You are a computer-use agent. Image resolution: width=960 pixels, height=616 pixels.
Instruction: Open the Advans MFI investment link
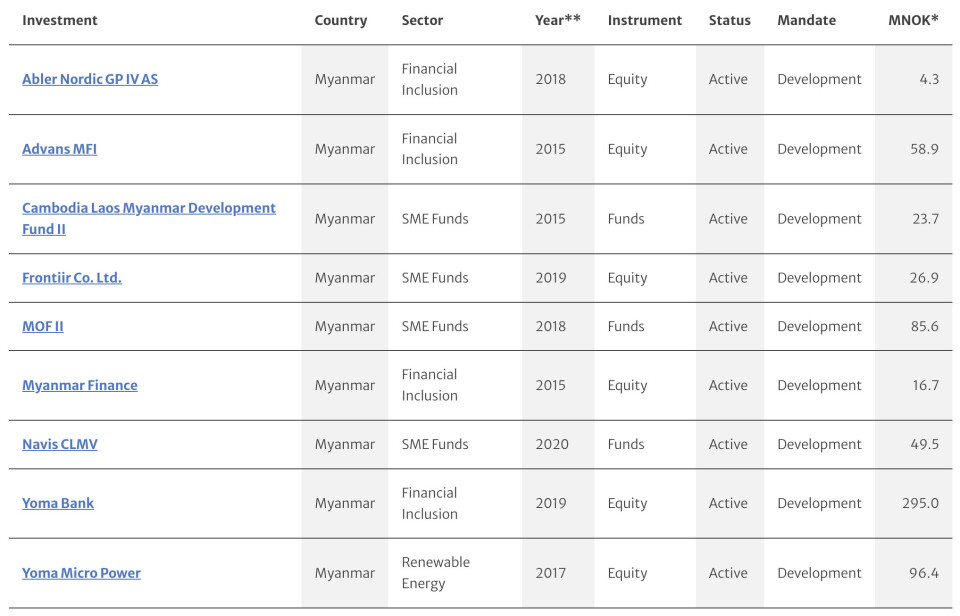coord(59,149)
